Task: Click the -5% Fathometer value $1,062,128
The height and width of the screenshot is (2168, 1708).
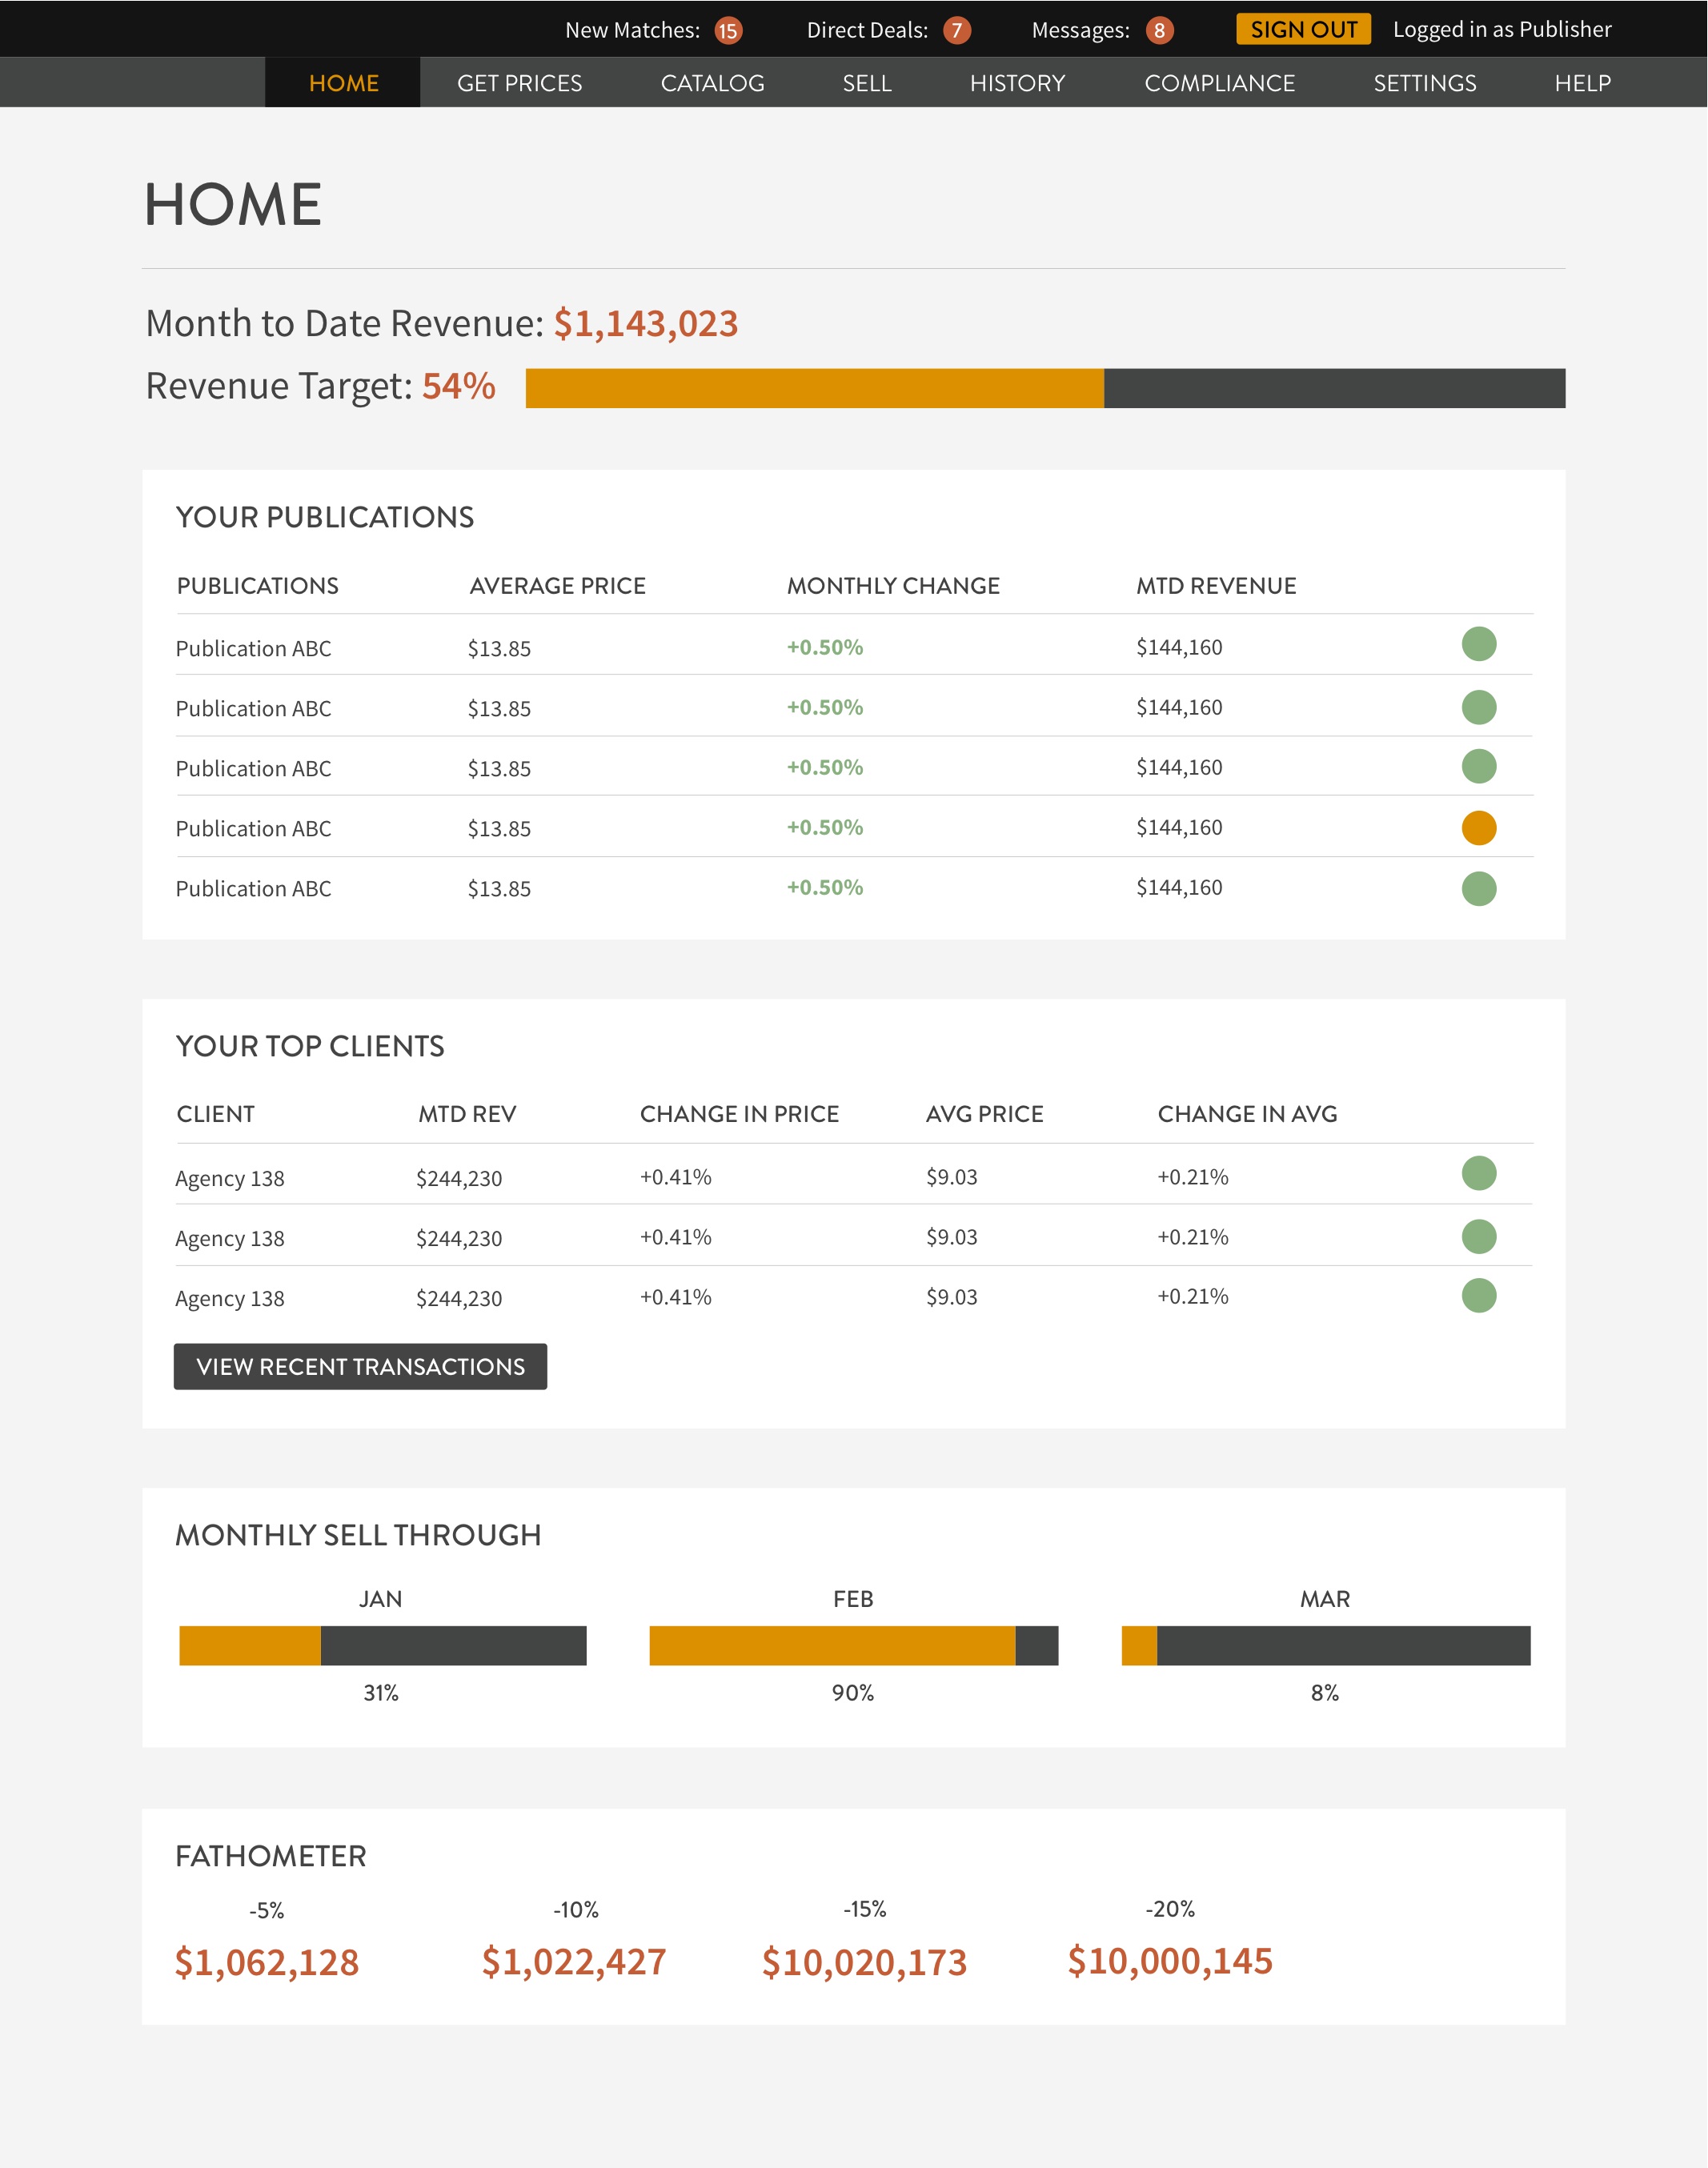Action: point(267,1962)
